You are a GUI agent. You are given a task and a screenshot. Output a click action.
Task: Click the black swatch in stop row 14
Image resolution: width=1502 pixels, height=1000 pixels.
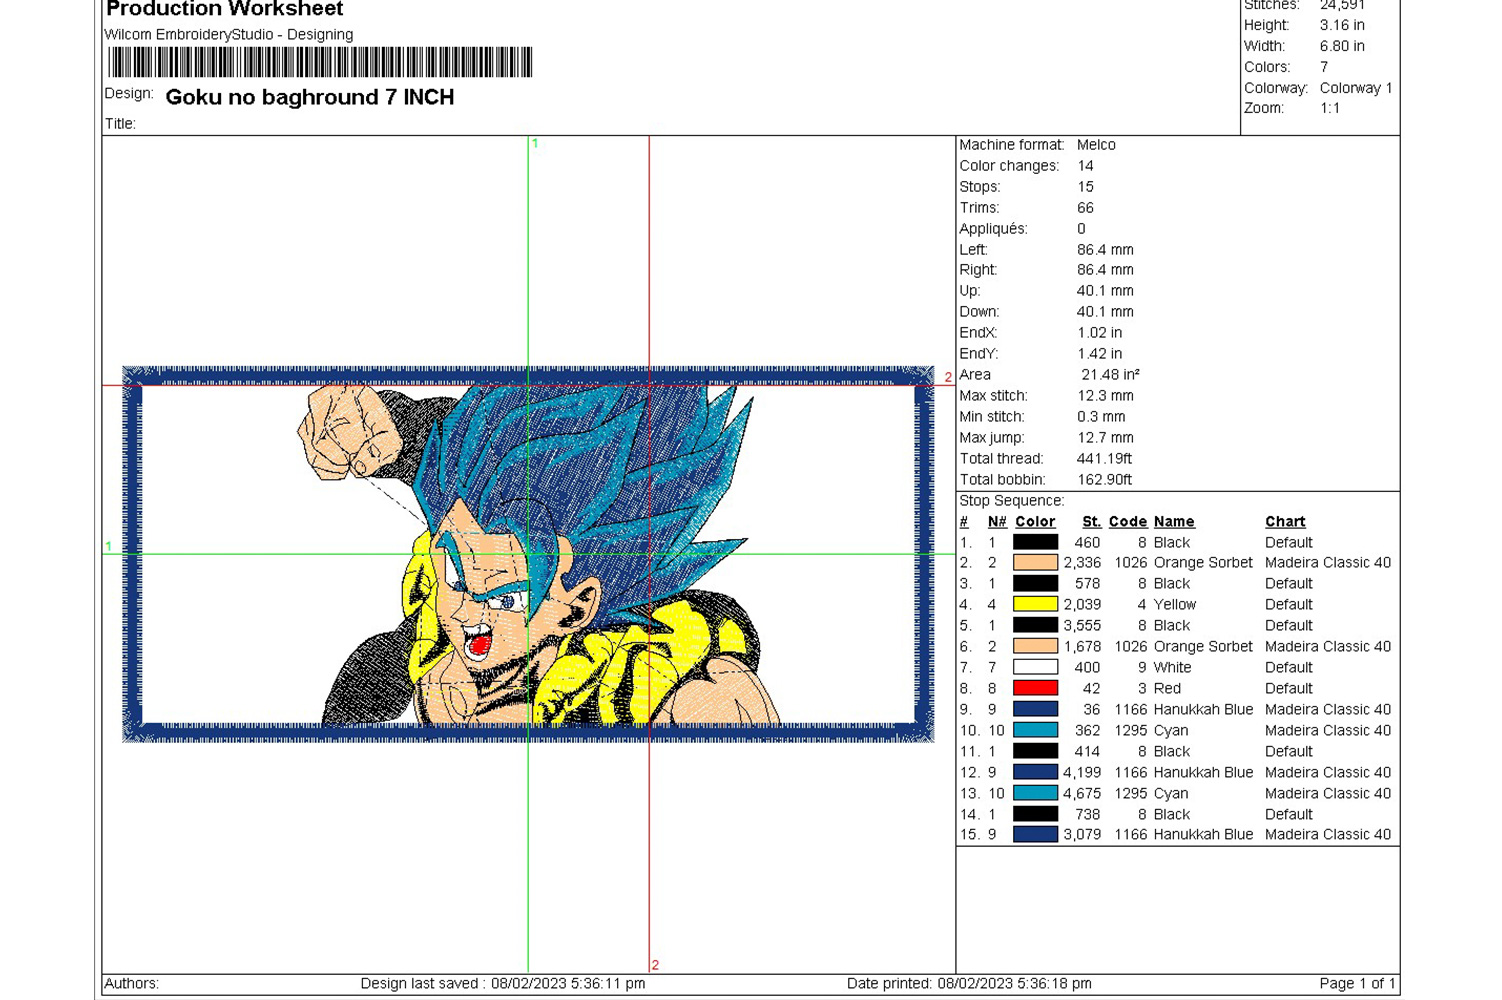[x=1035, y=815]
